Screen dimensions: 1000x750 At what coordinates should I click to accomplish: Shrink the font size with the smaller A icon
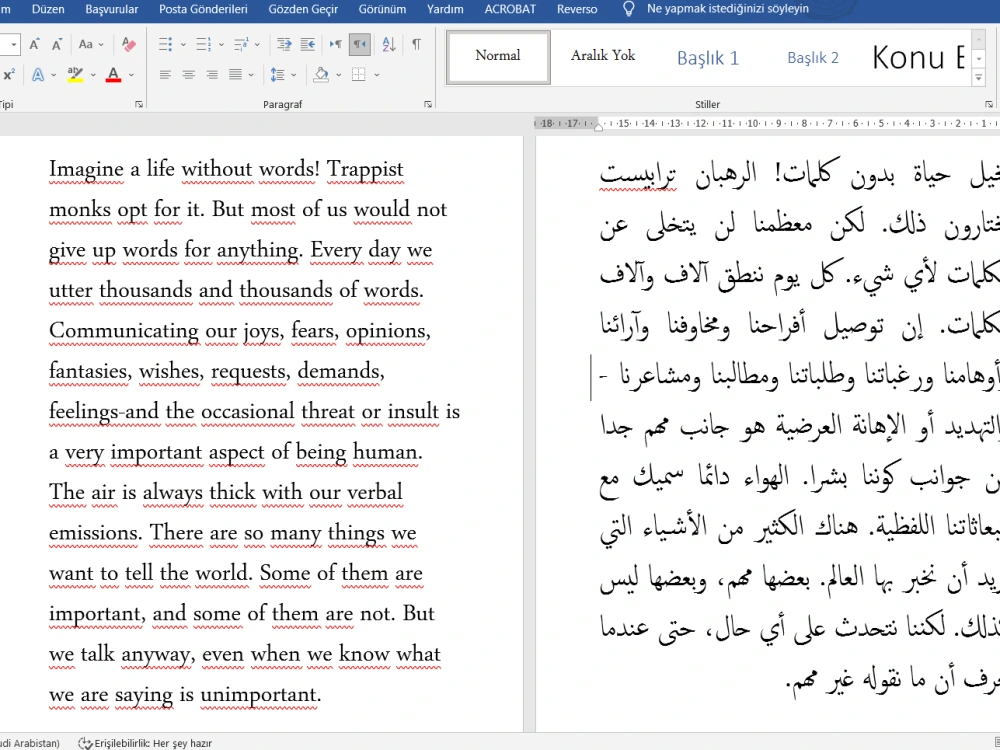coord(57,44)
